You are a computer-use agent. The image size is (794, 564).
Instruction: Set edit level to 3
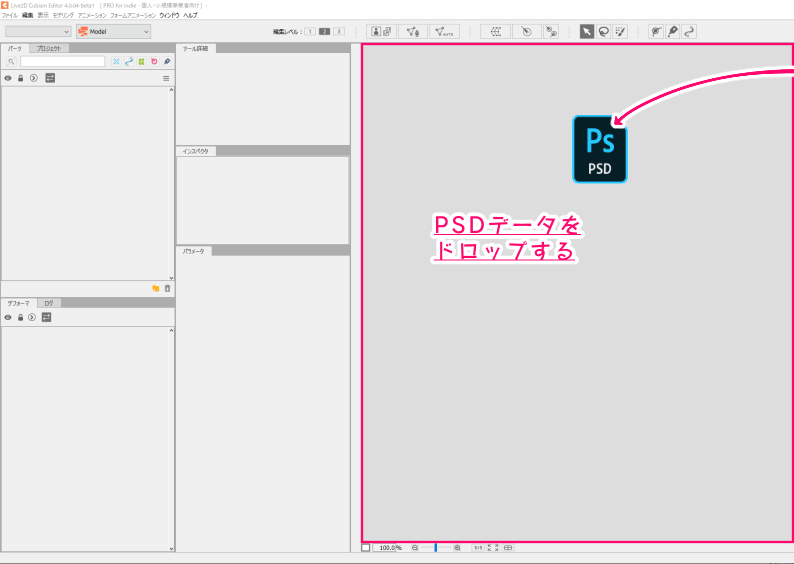[x=339, y=31]
